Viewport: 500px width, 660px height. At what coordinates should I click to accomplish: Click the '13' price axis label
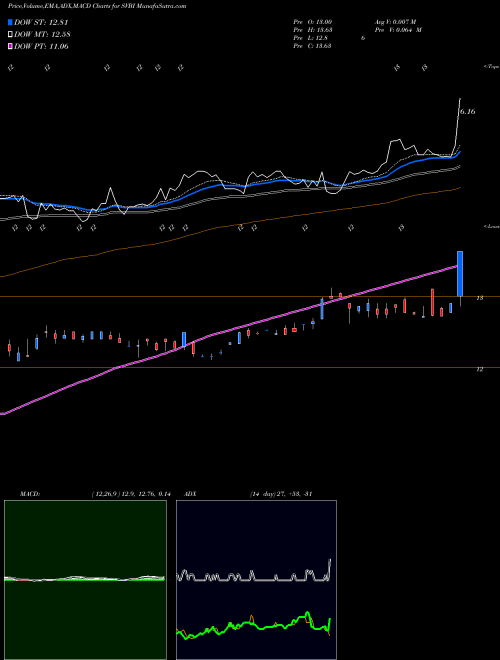click(479, 298)
